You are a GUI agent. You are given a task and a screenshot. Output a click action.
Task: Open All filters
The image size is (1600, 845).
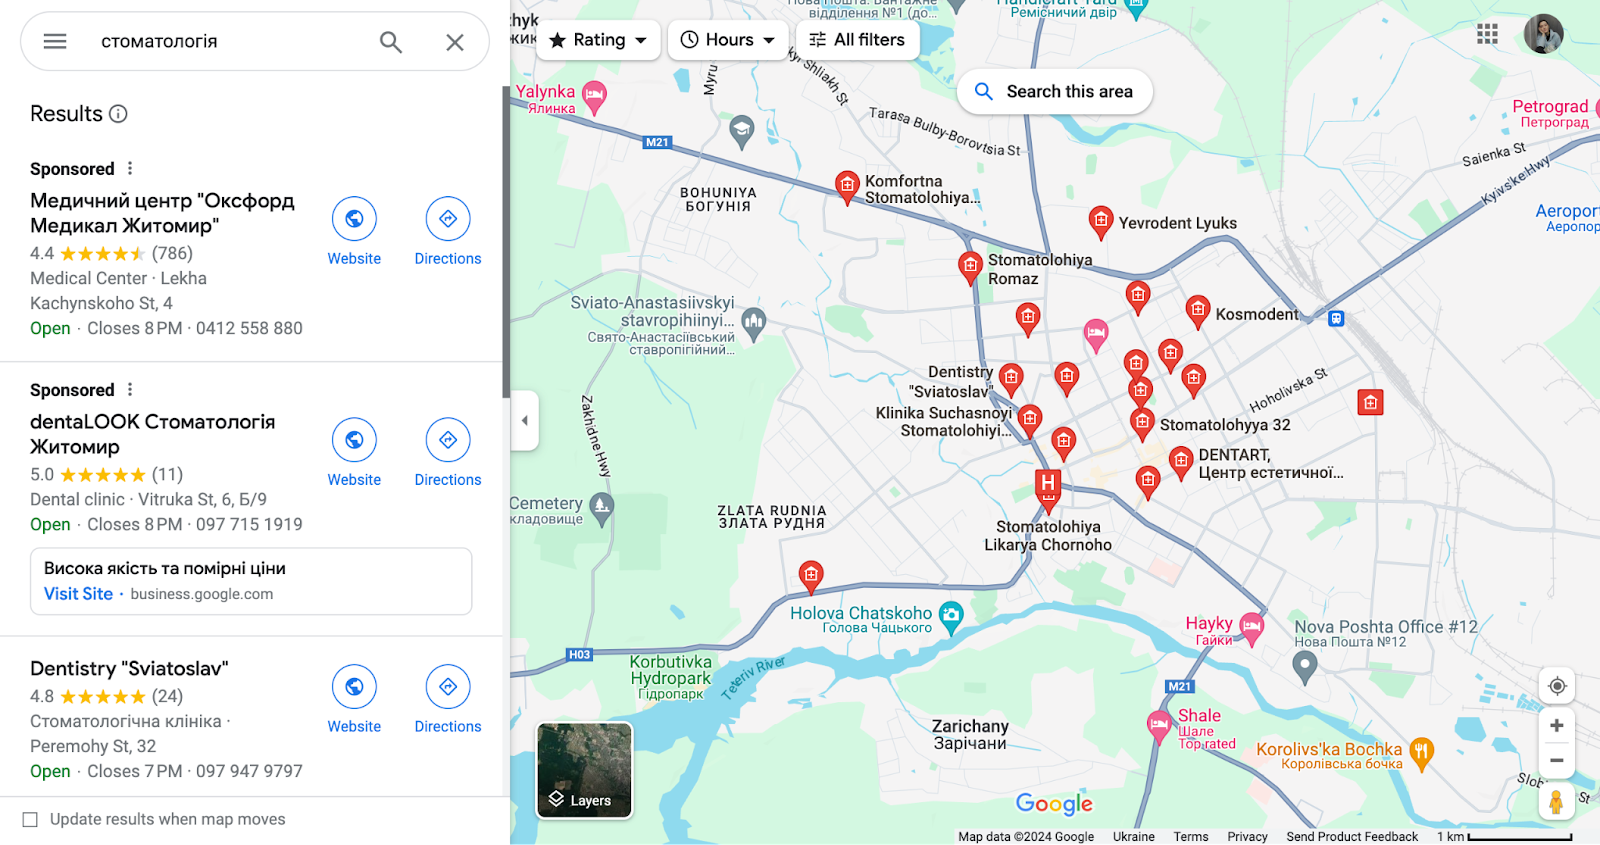[857, 40]
